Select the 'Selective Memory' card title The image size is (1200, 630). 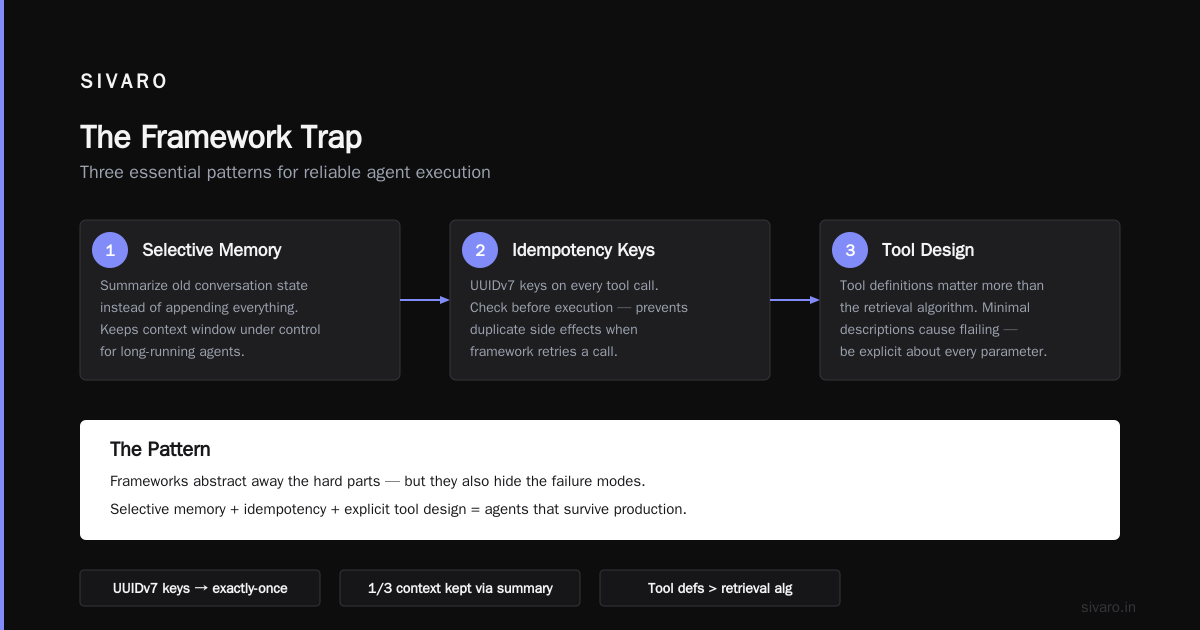point(212,250)
